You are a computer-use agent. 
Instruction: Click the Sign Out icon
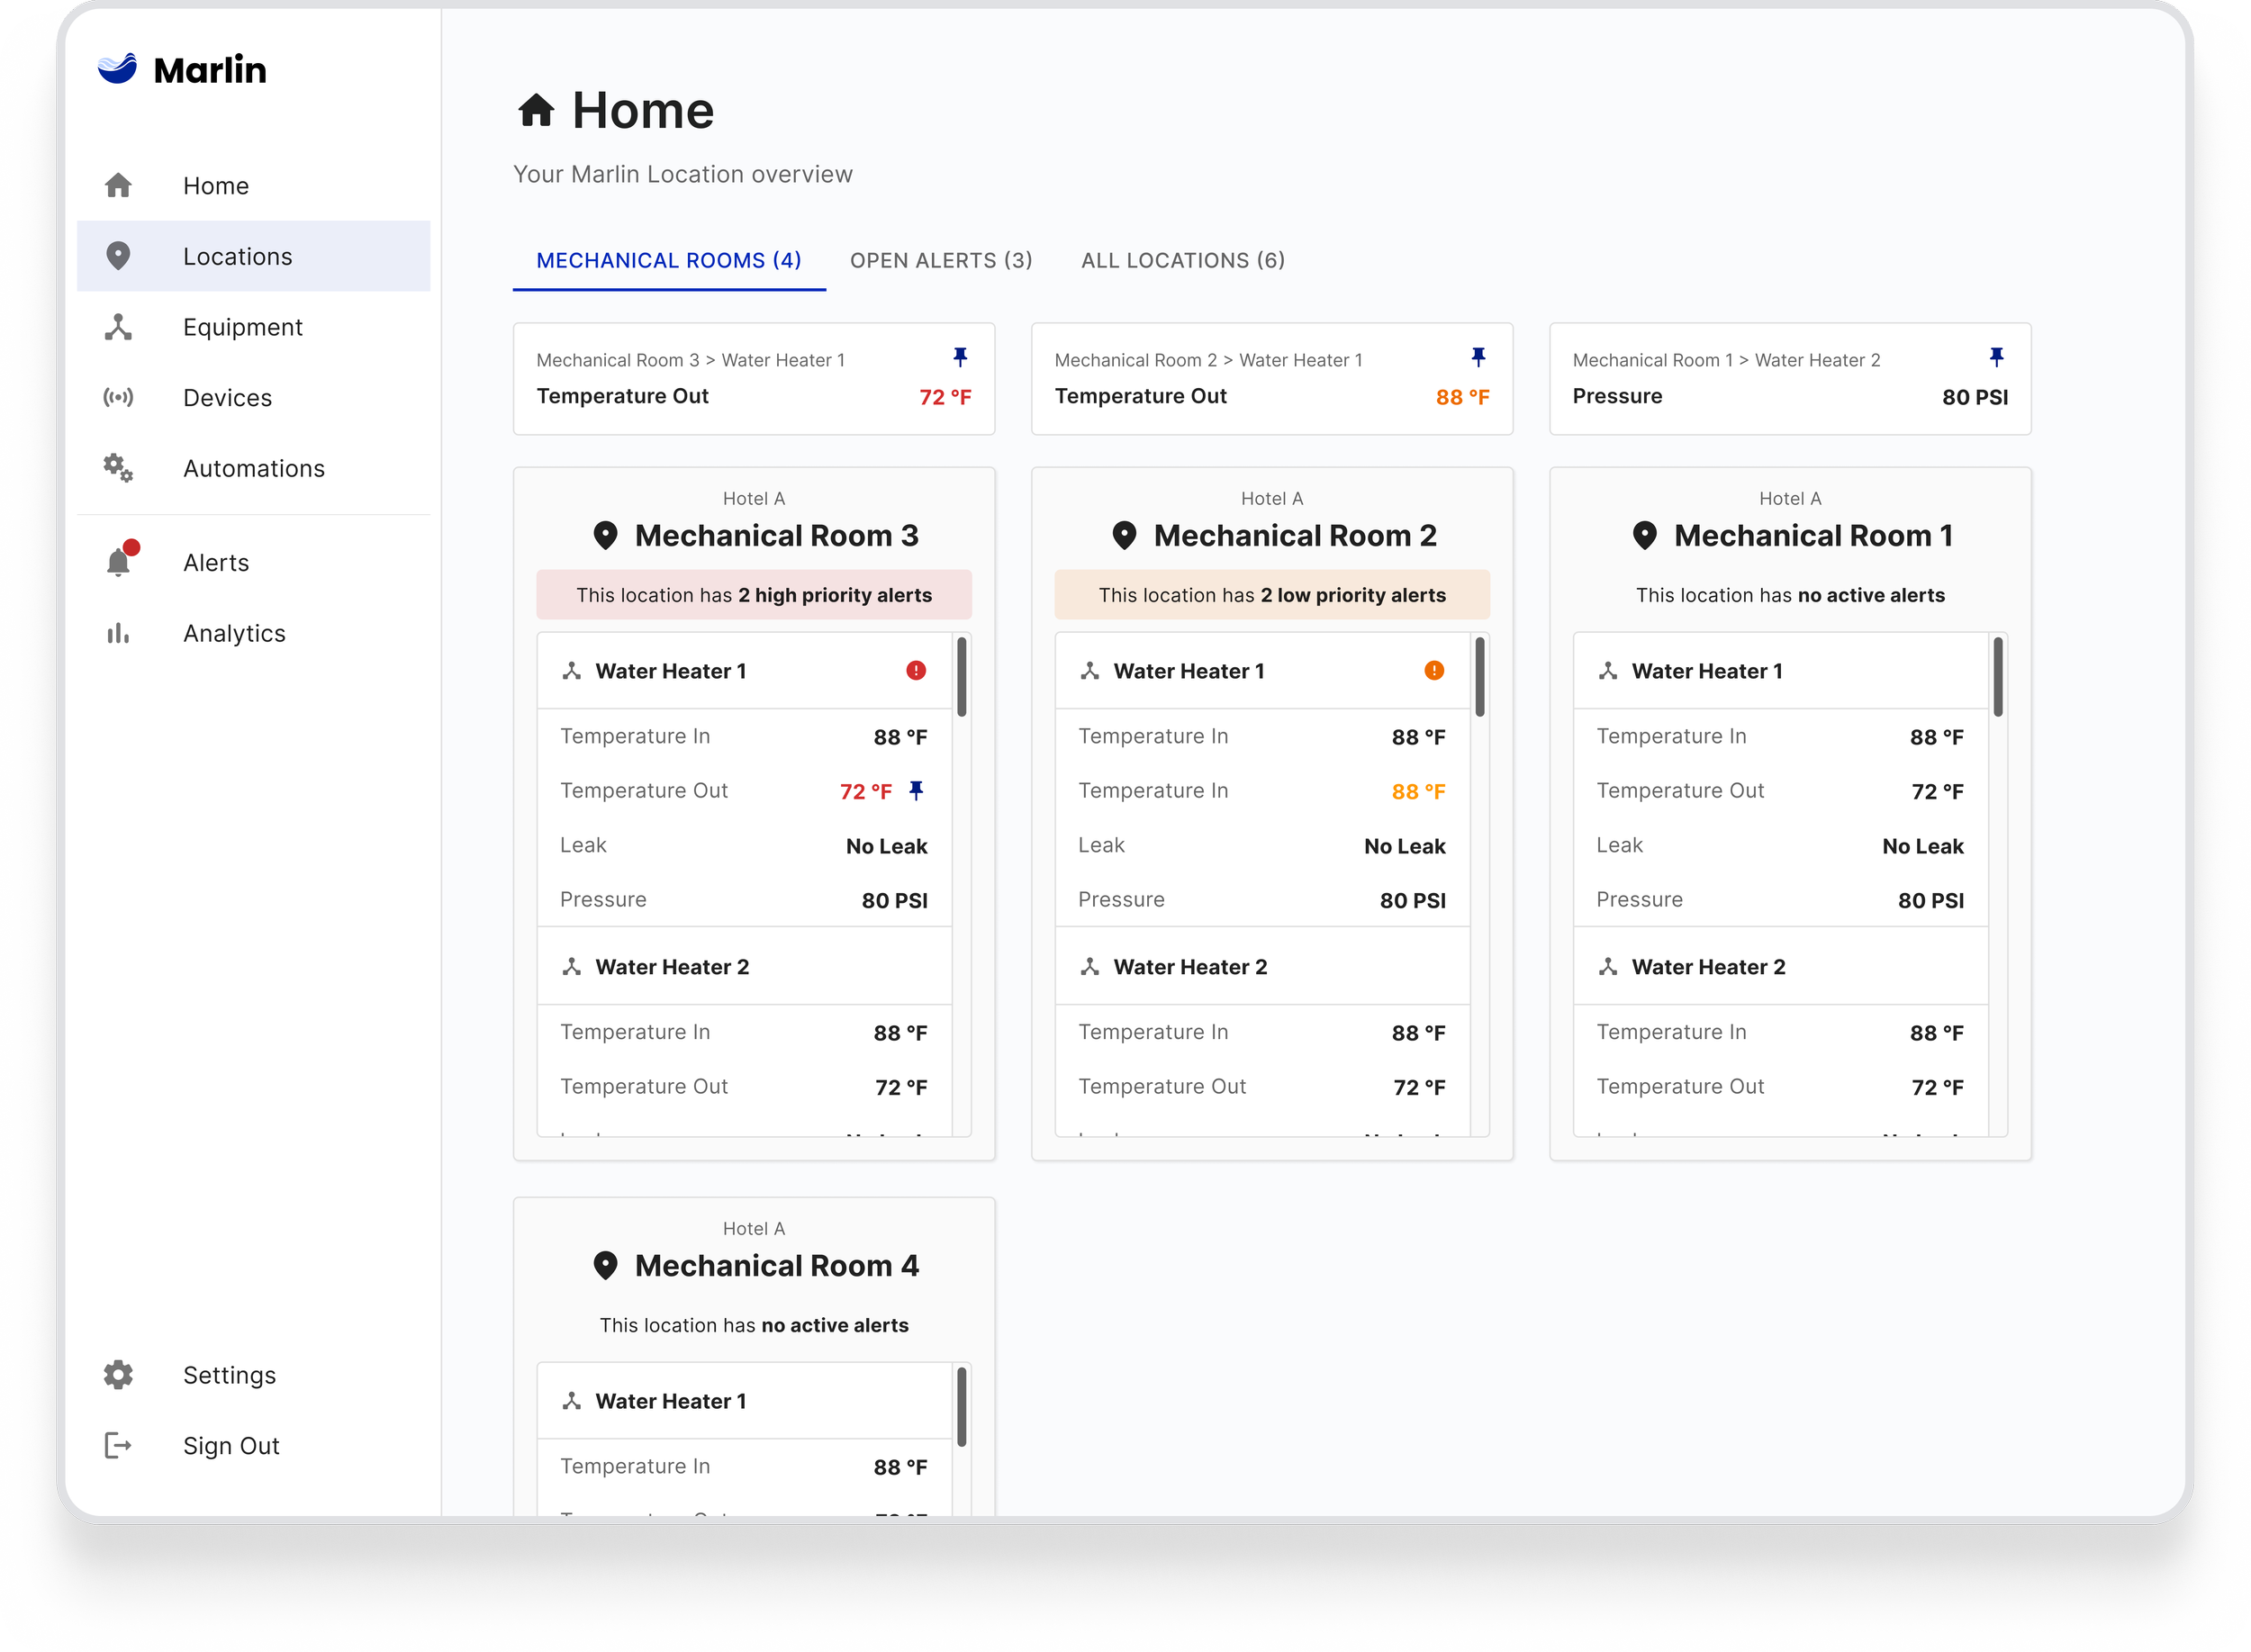[118, 1445]
